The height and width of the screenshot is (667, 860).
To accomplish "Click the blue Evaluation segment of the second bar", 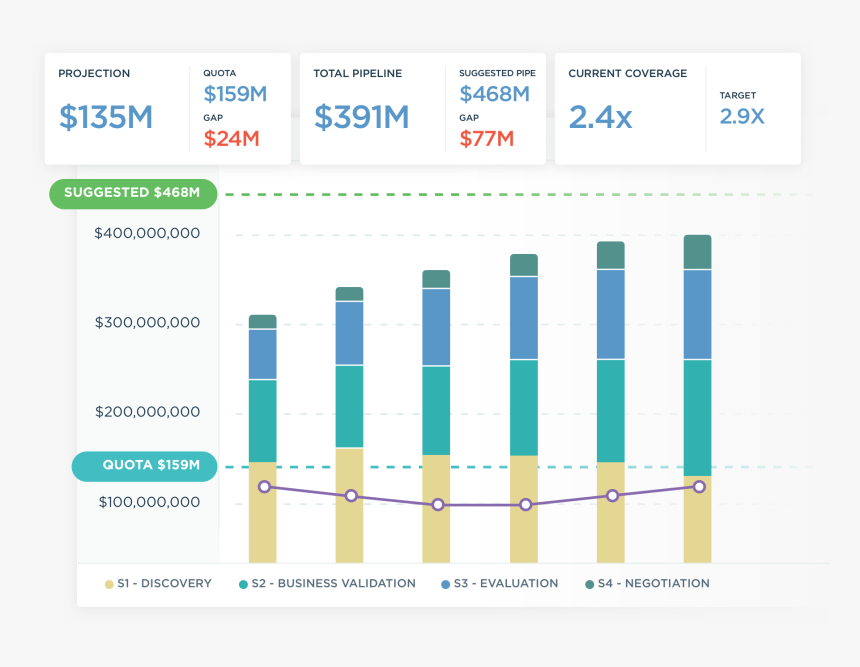I will (349, 333).
